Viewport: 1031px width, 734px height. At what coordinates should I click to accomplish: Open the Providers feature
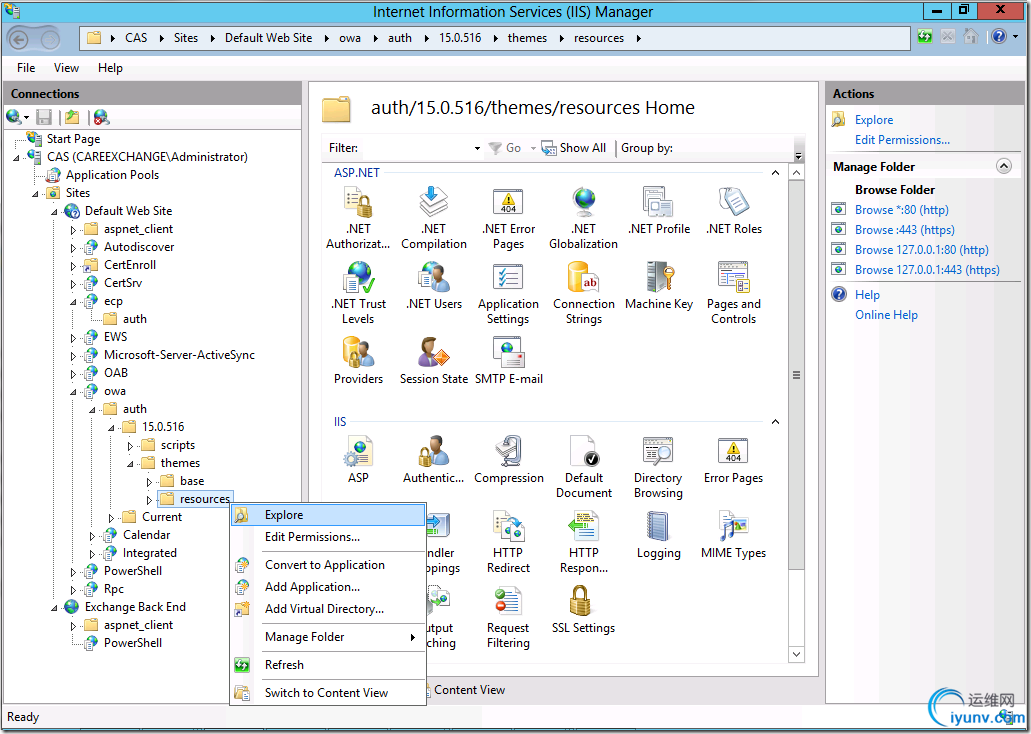tap(358, 360)
